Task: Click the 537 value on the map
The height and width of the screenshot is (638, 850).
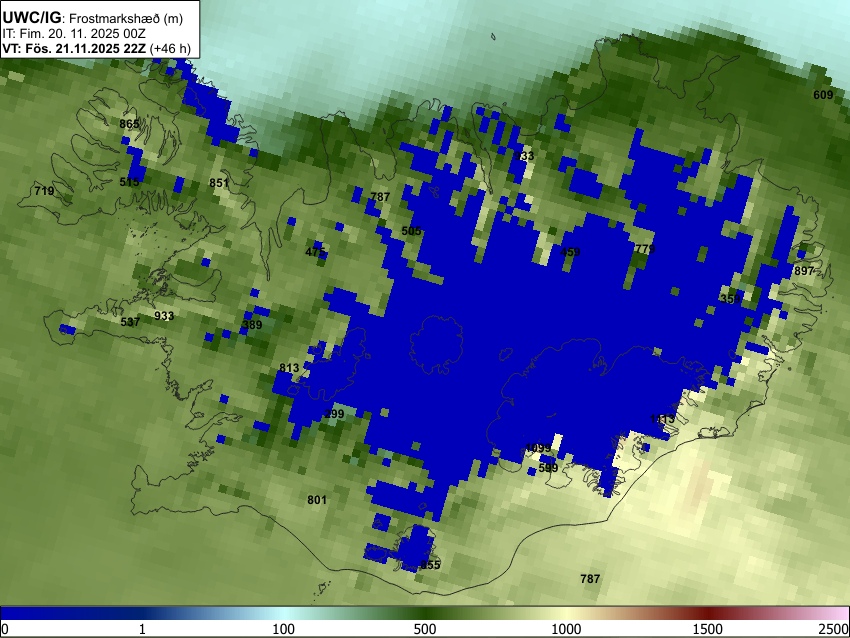Action: tap(130, 322)
